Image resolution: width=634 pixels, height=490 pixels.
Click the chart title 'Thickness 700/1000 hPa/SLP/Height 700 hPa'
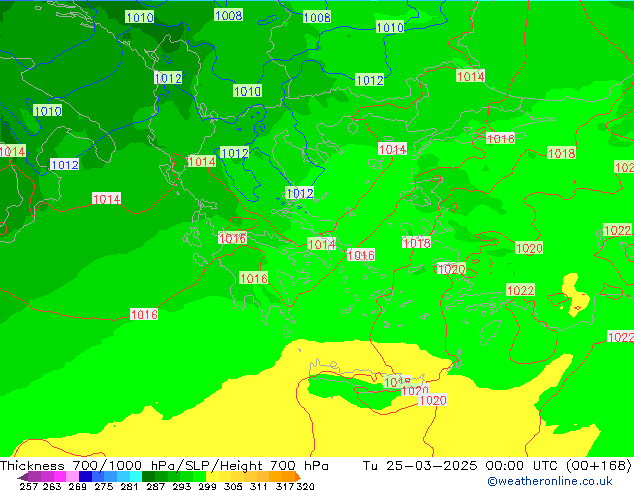(164, 465)
